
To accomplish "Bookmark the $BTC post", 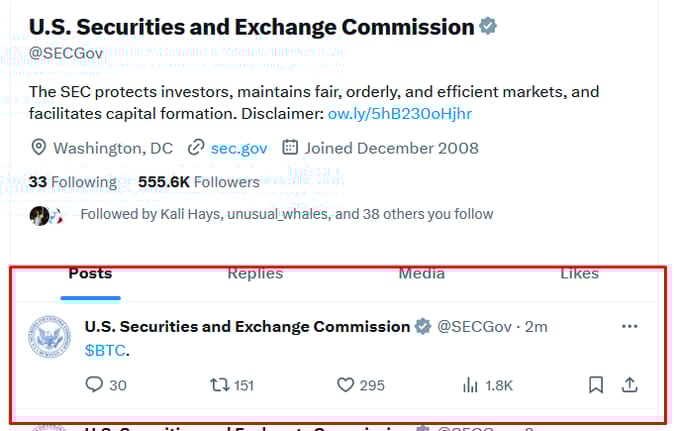I will coord(596,385).
